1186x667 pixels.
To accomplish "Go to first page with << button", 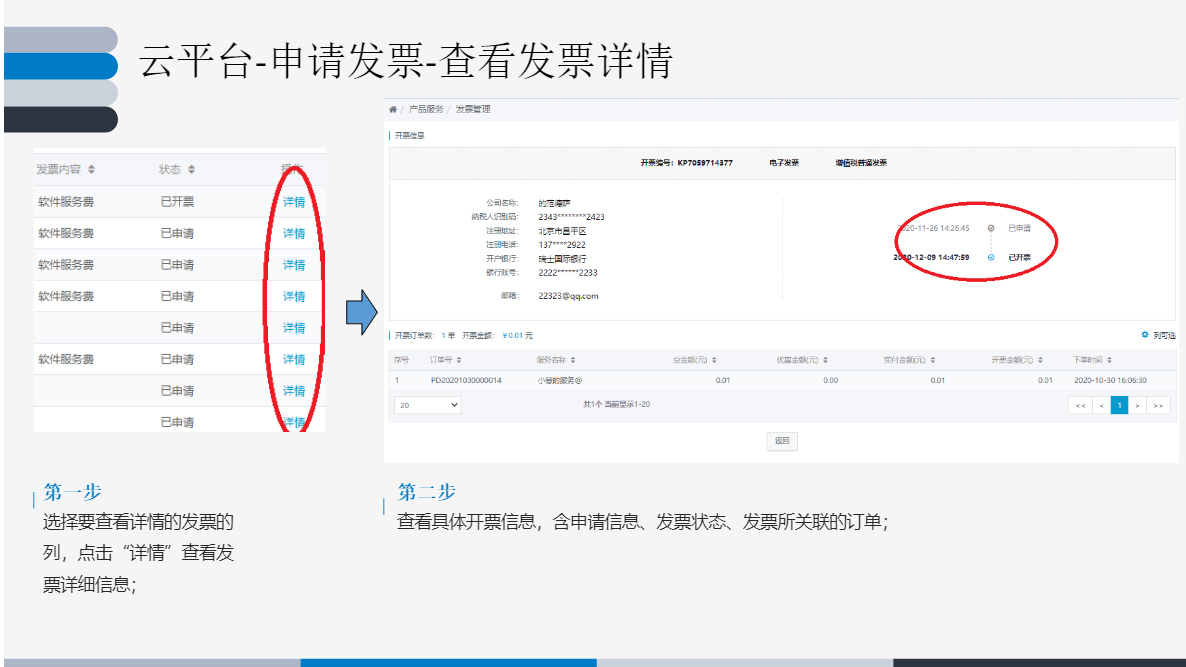I will 1080,405.
